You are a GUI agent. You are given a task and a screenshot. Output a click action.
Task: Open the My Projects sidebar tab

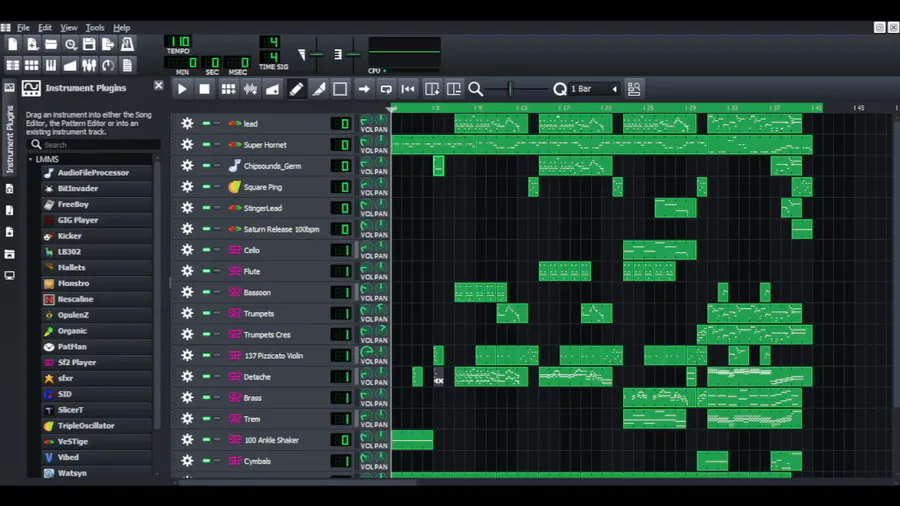9,189
